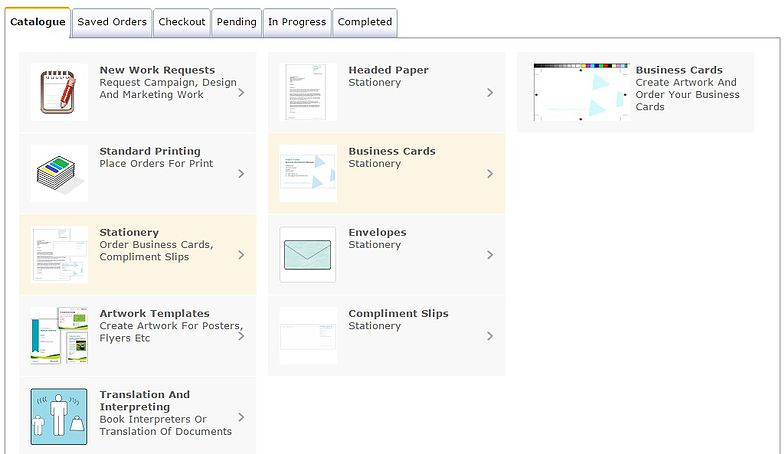784x454 pixels.
Task: Go to the Checkout tab
Action: pos(182,22)
